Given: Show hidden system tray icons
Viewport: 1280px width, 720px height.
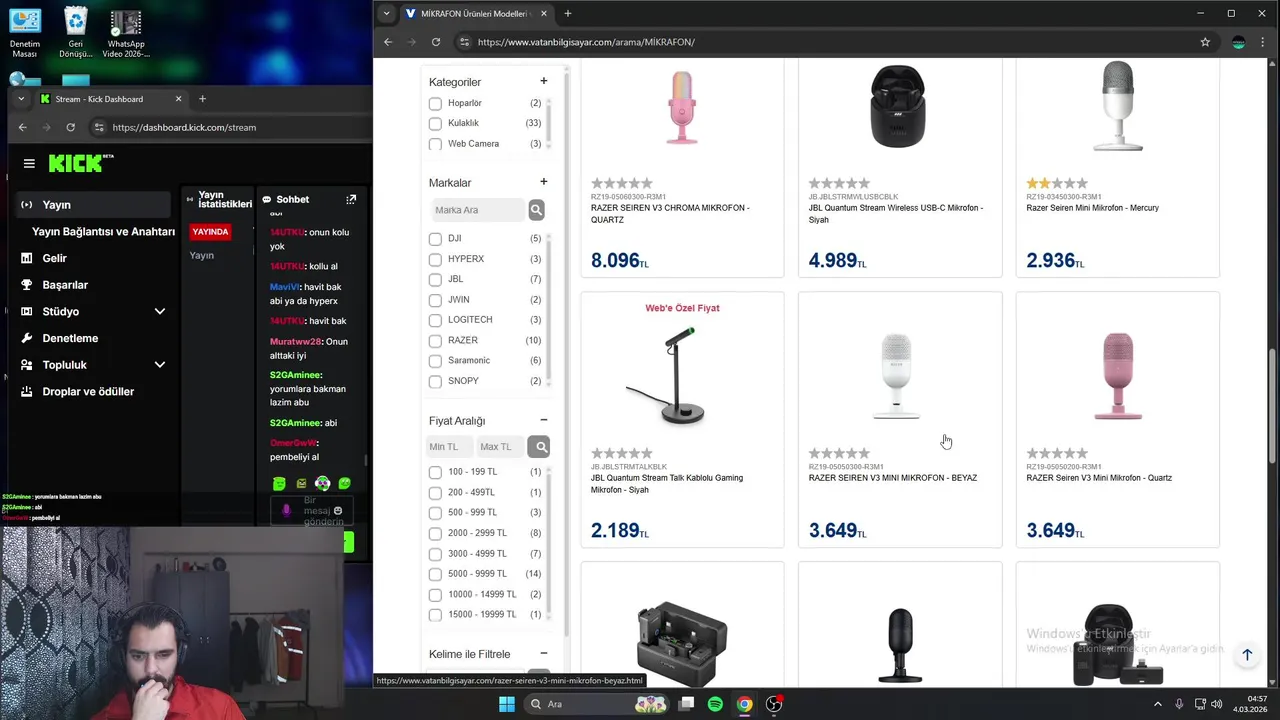Looking at the screenshot, I should (1158, 704).
